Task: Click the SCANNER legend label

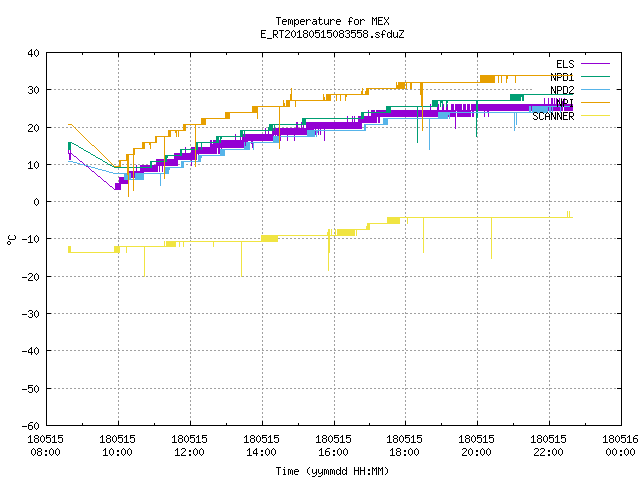Action: pos(553,116)
